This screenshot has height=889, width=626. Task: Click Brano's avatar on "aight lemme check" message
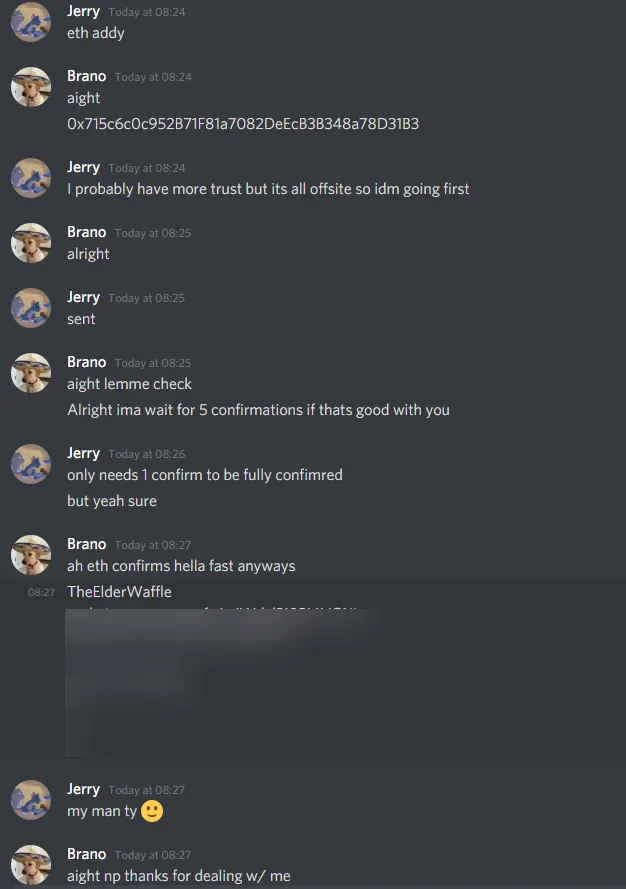31,373
